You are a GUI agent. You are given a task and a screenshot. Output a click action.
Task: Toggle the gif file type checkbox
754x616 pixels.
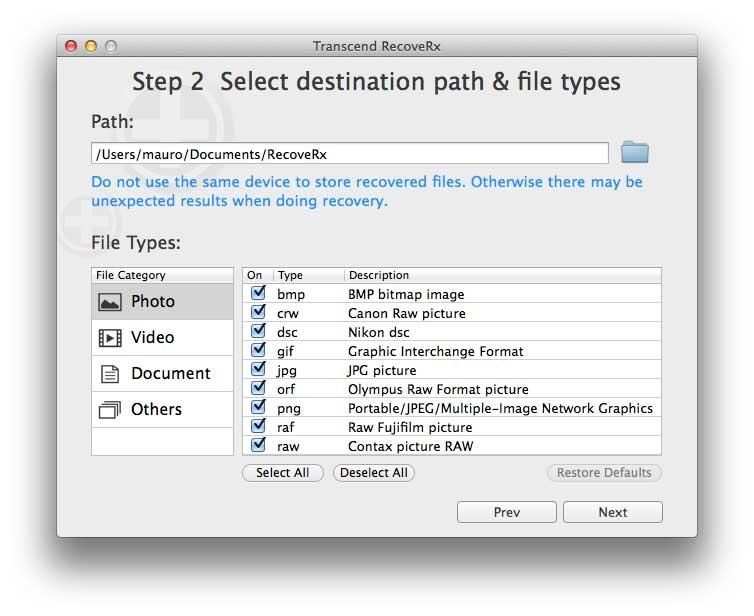coord(258,351)
